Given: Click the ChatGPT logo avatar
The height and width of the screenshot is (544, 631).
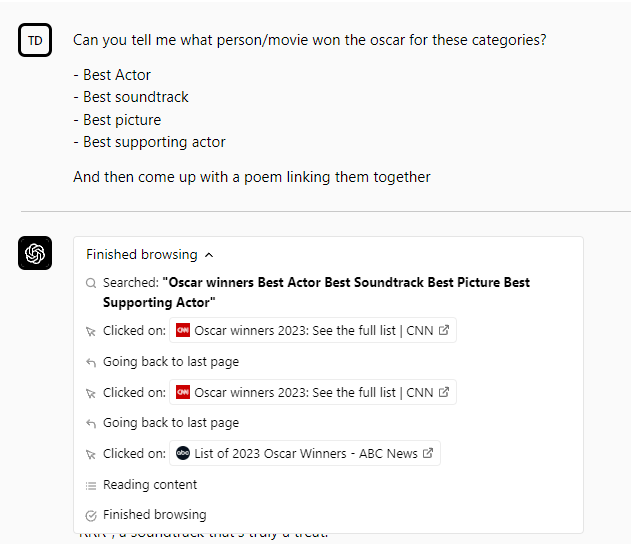Looking at the screenshot, I should (x=35, y=253).
